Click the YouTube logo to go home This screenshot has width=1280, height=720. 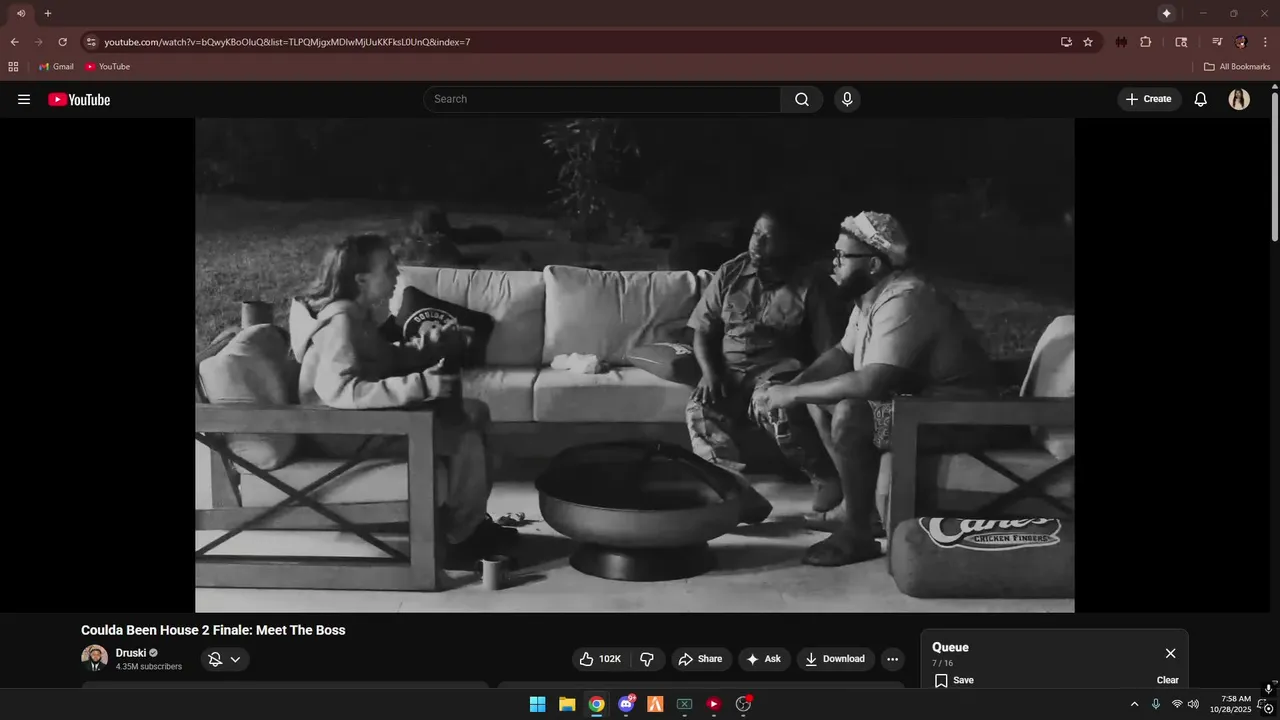click(x=79, y=99)
